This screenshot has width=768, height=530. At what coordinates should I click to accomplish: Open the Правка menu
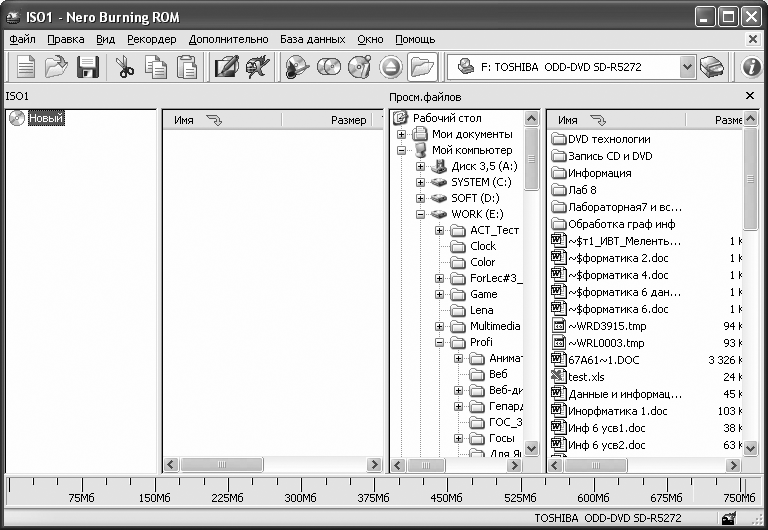tap(66, 39)
